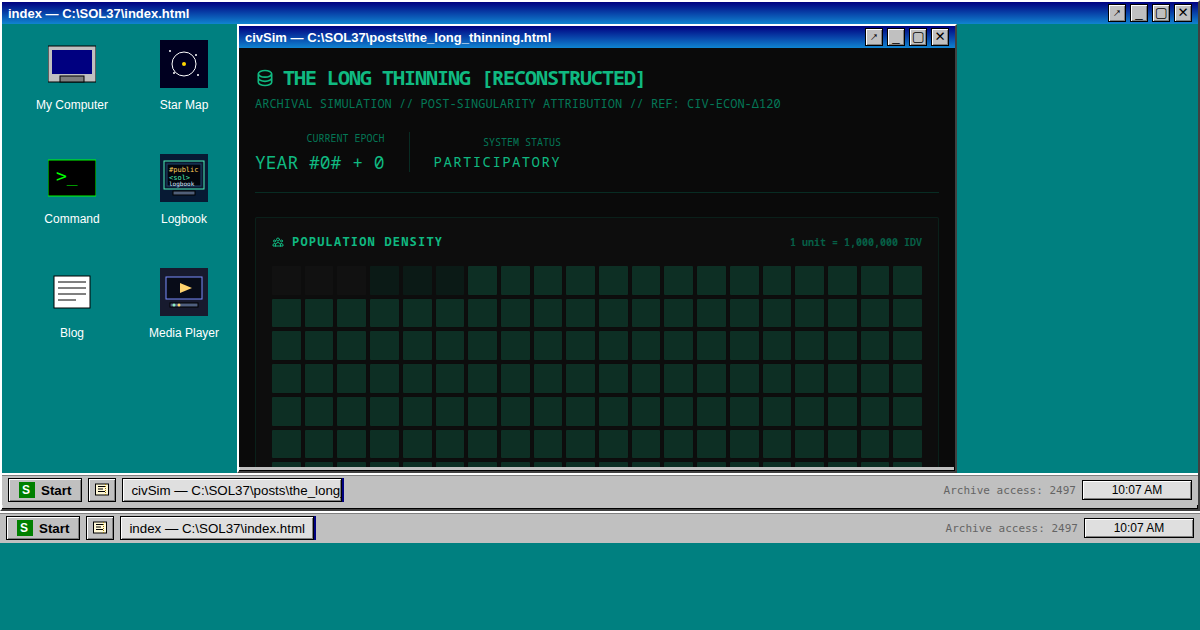Click the quick-launch icon beside the index taskbar button
1200x630 pixels.
click(x=100, y=528)
